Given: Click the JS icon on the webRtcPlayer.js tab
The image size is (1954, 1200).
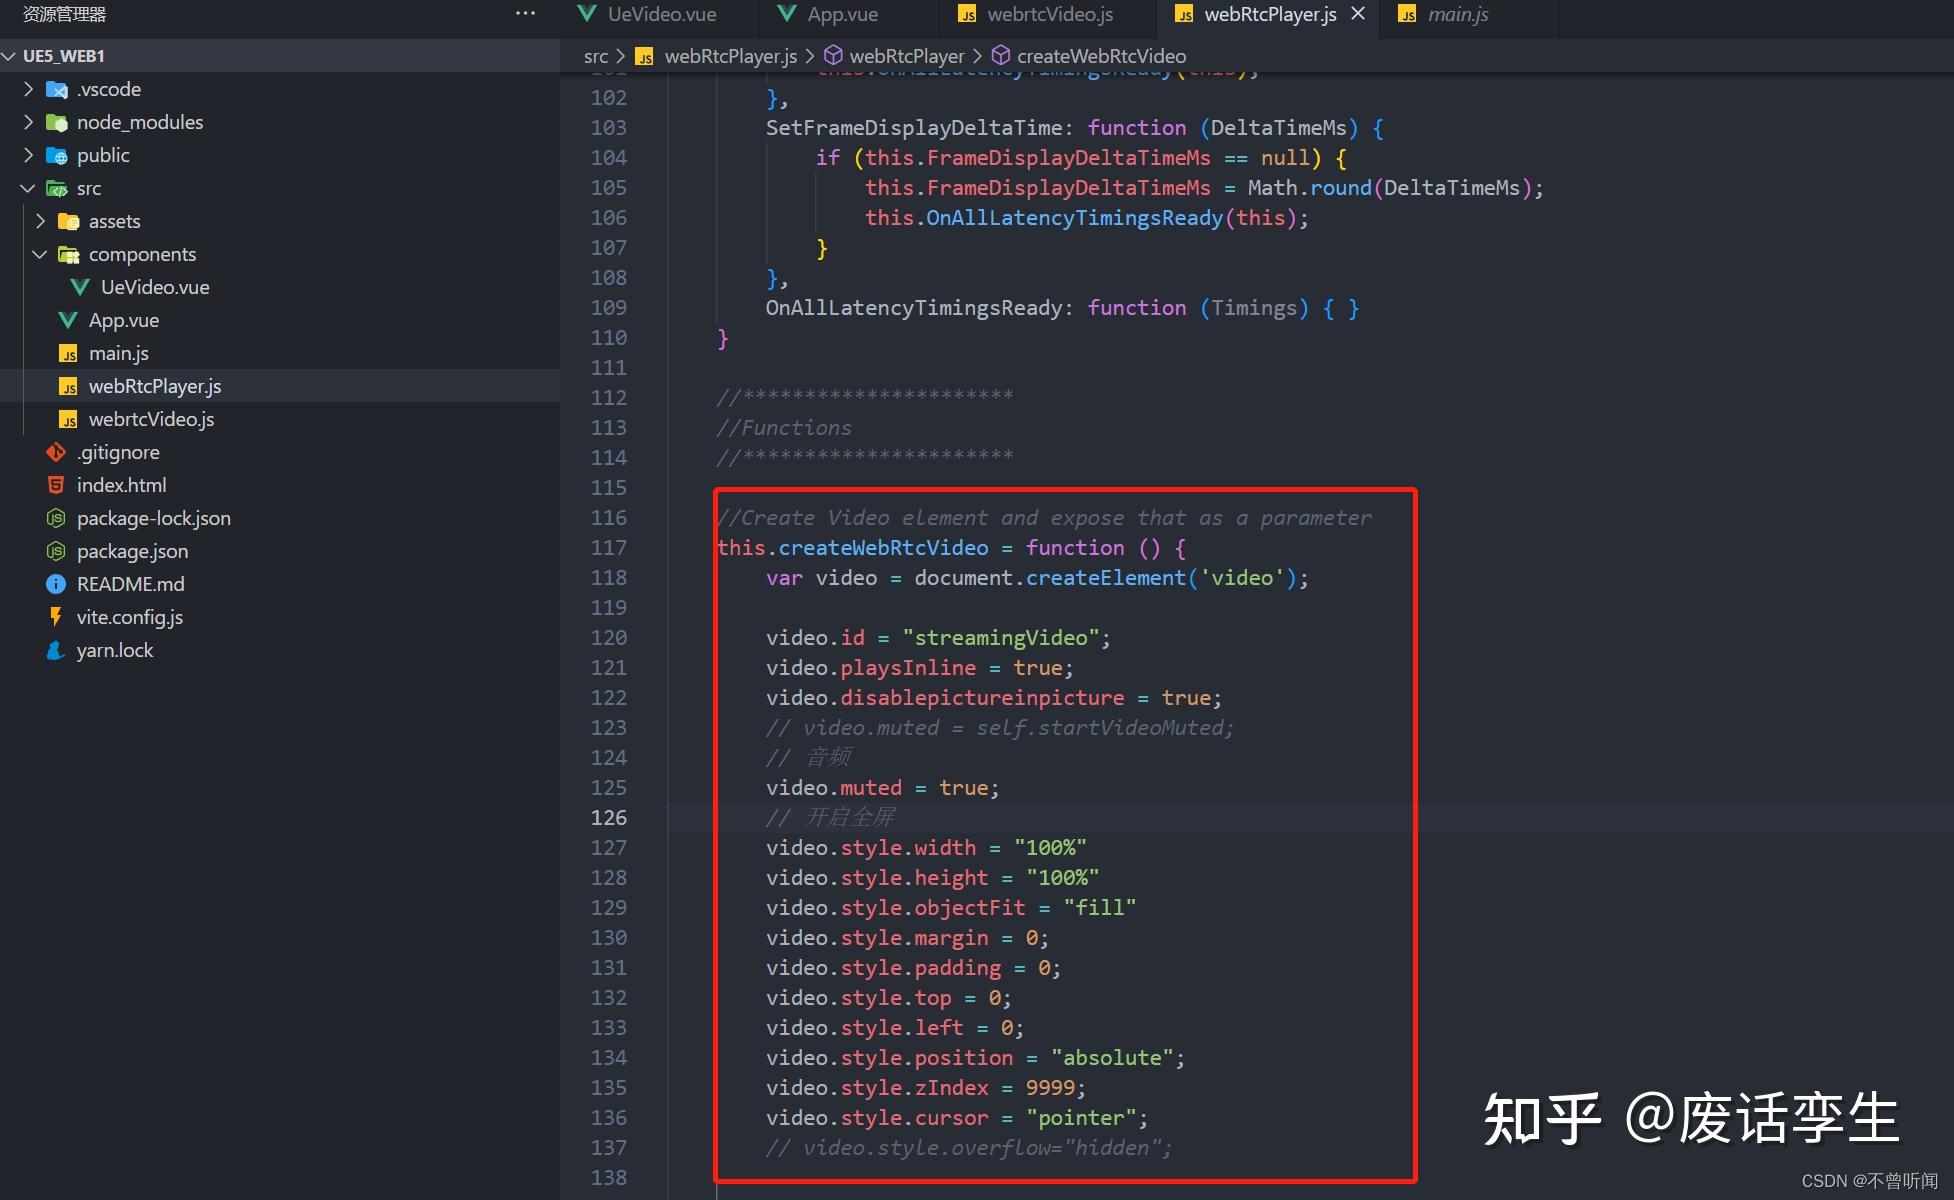Looking at the screenshot, I should point(1184,14).
